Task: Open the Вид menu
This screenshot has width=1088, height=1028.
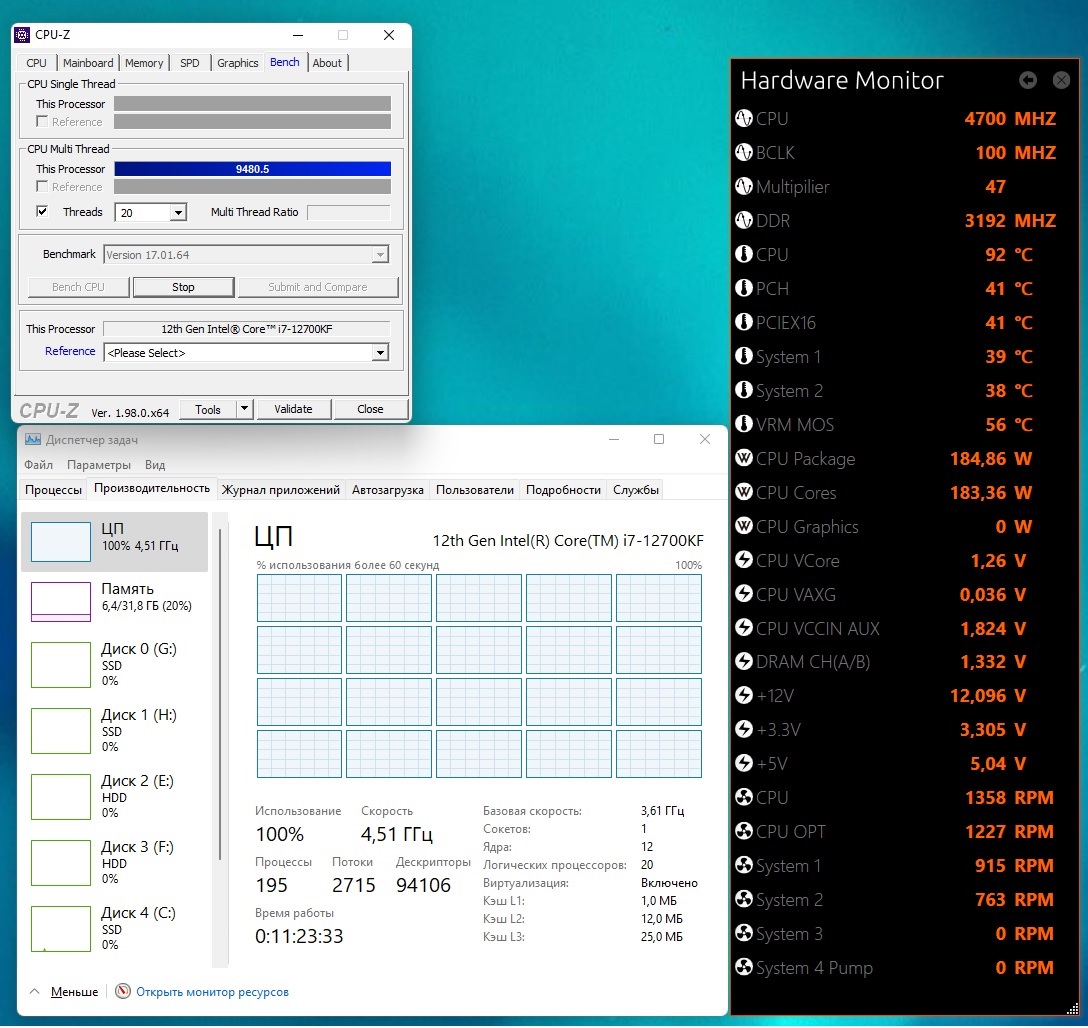Action: (x=155, y=465)
